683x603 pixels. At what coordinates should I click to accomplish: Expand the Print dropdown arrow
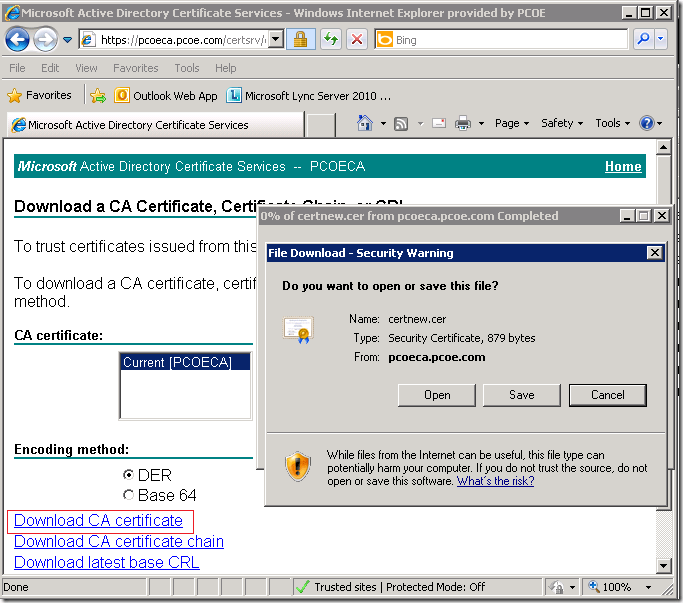[x=481, y=124]
